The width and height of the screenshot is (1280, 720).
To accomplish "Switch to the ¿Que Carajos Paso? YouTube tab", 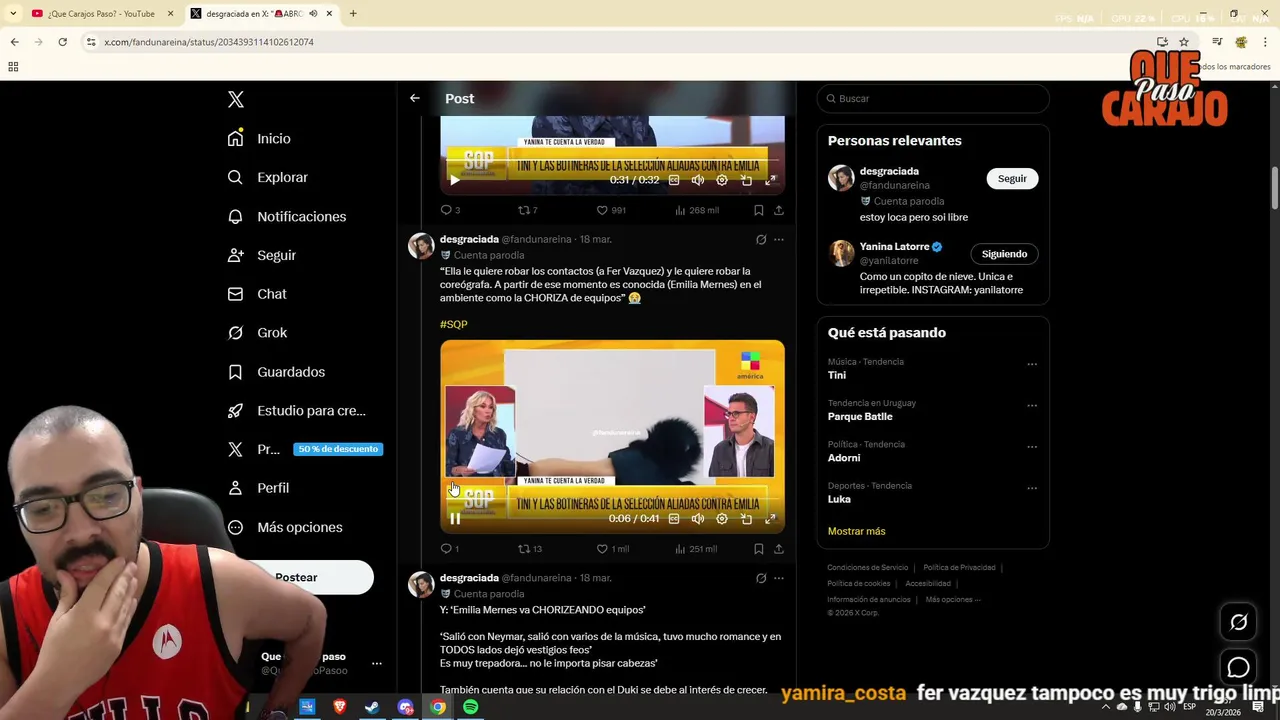I will (x=101, y=13).
